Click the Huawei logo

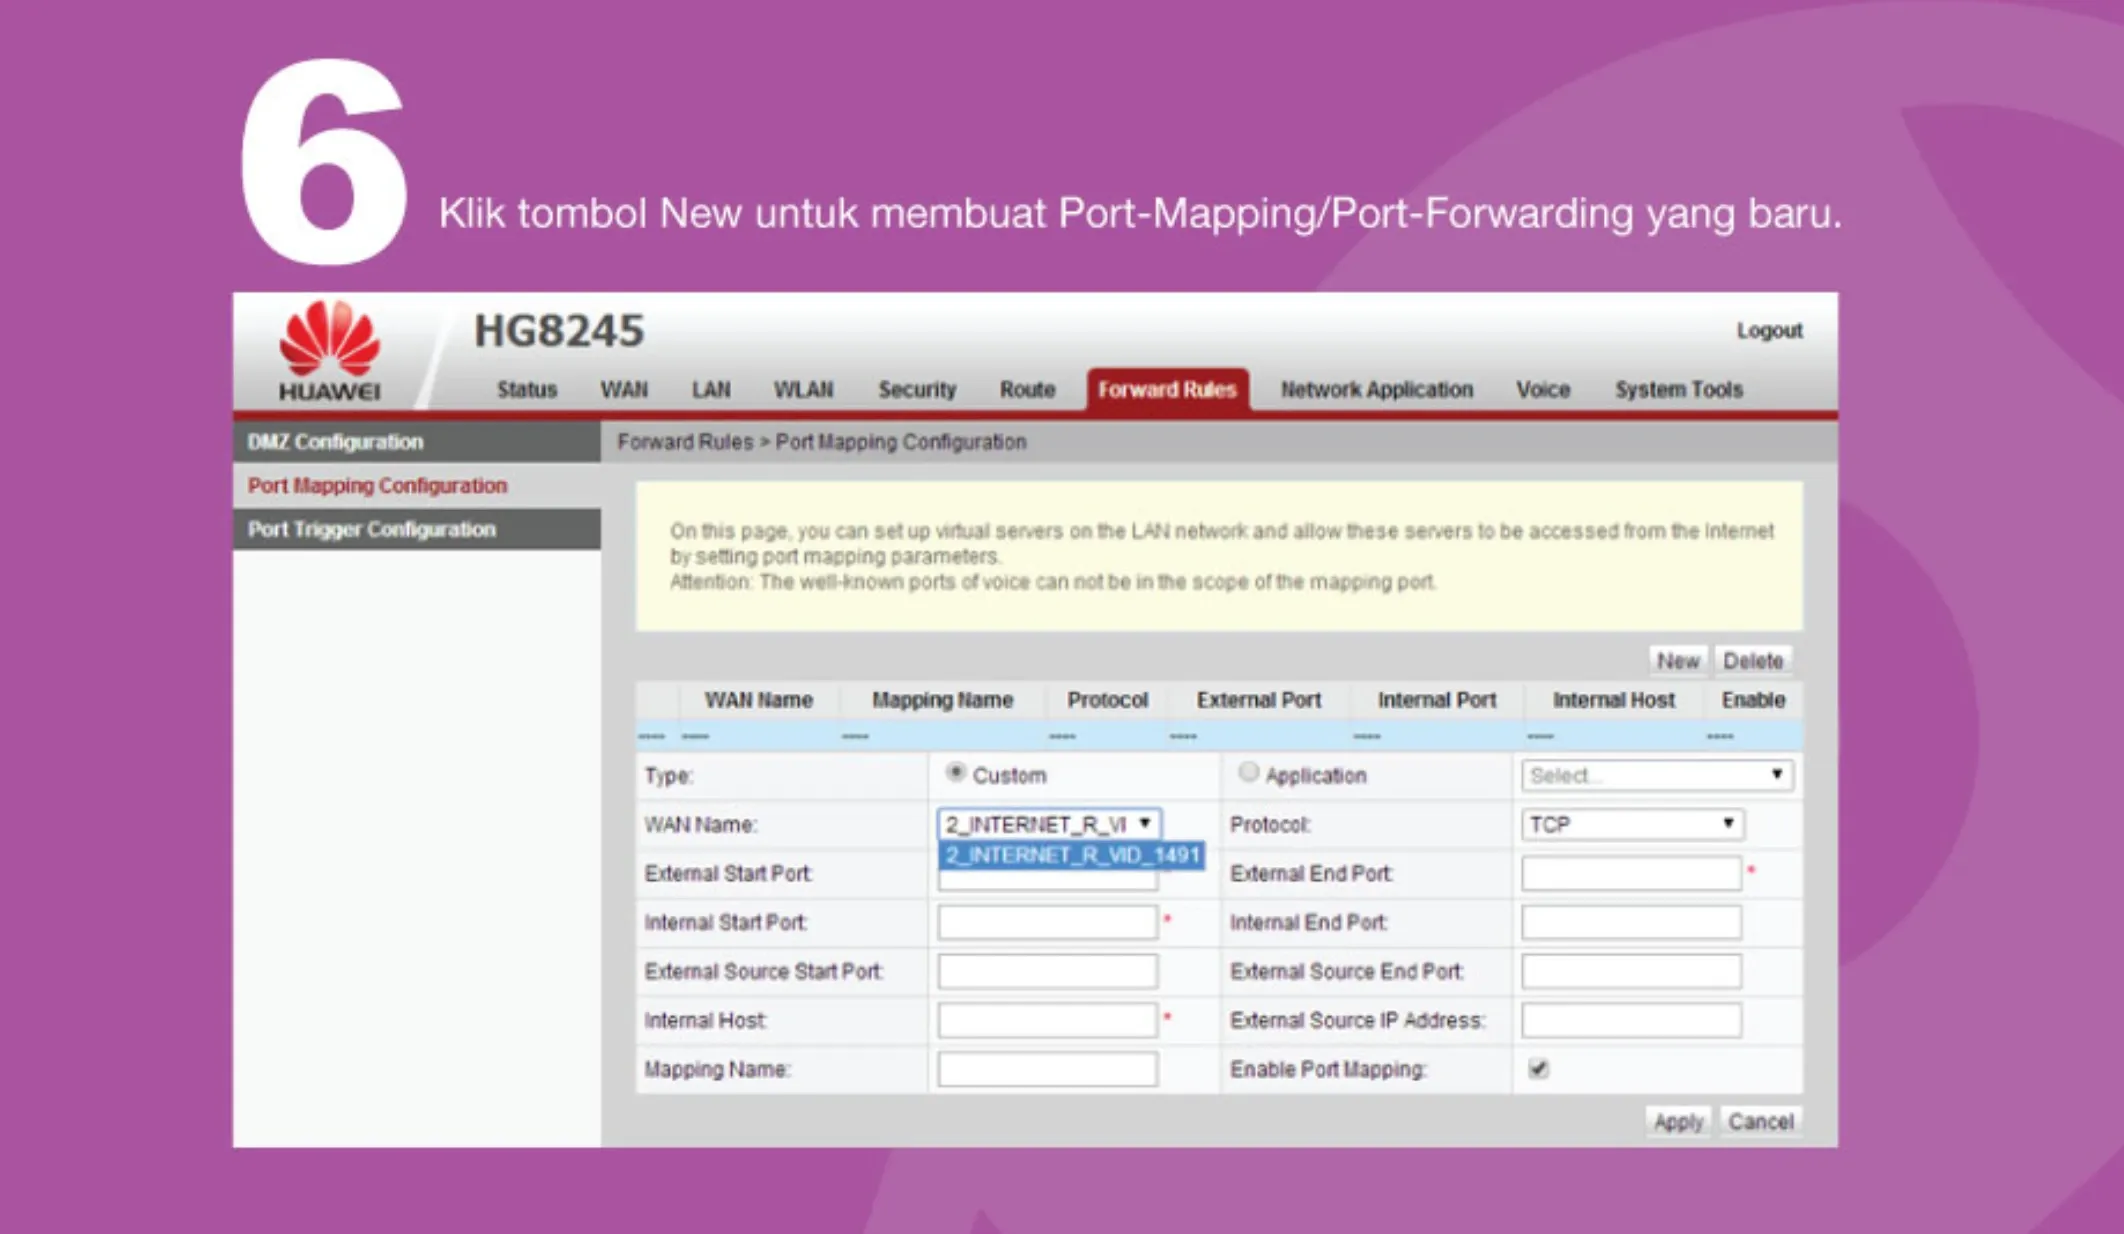[330, 345]
